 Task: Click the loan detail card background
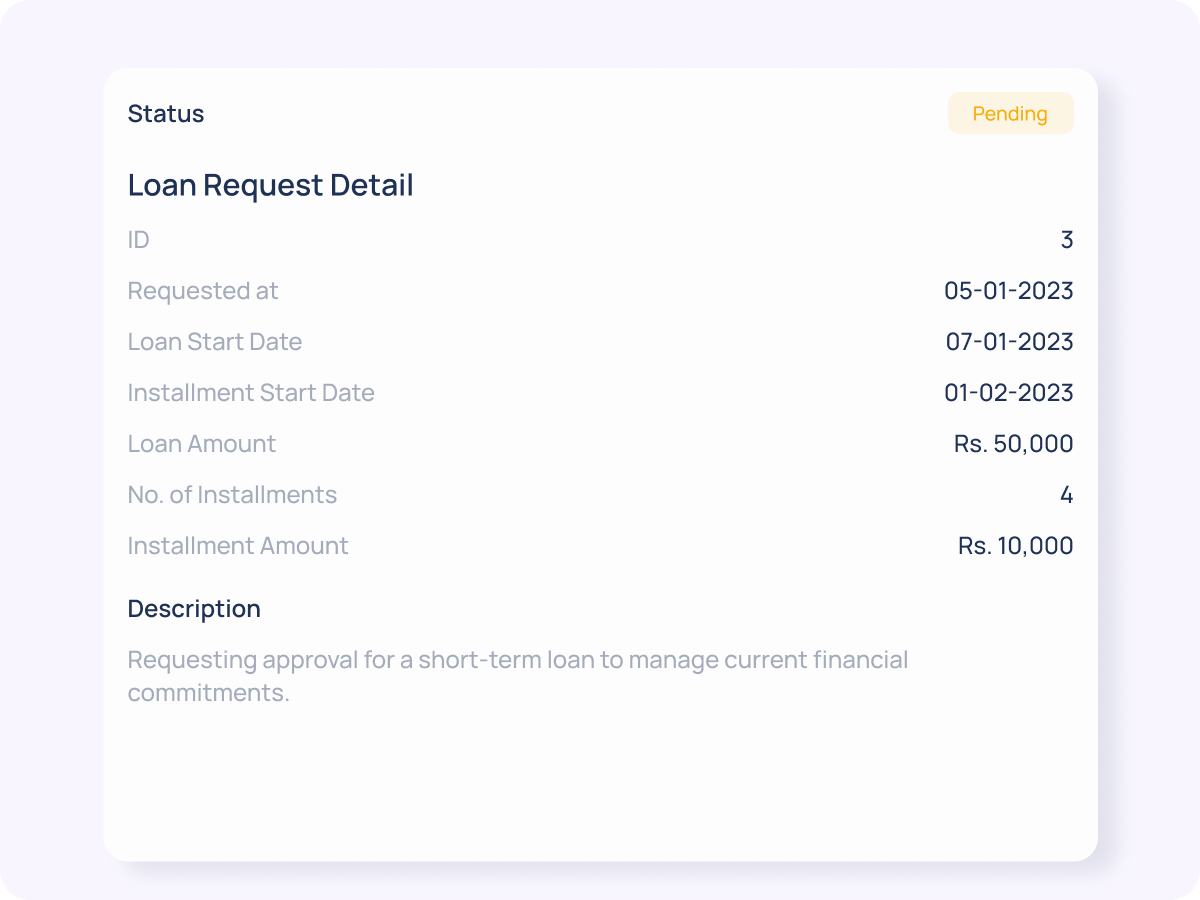[600, 780]
